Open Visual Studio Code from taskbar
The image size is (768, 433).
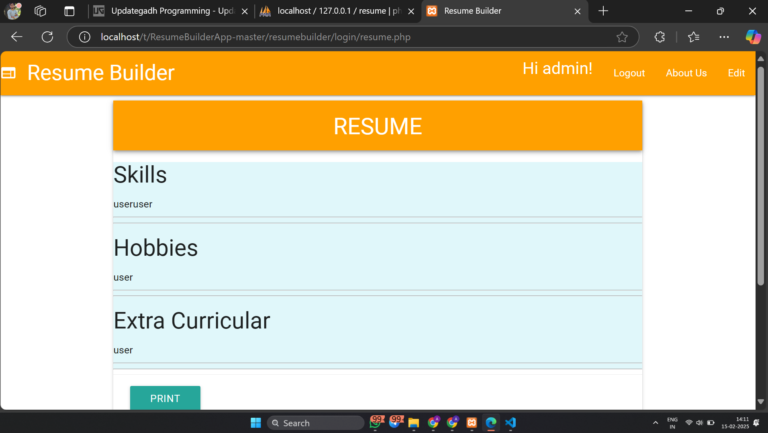click(510, 423)
